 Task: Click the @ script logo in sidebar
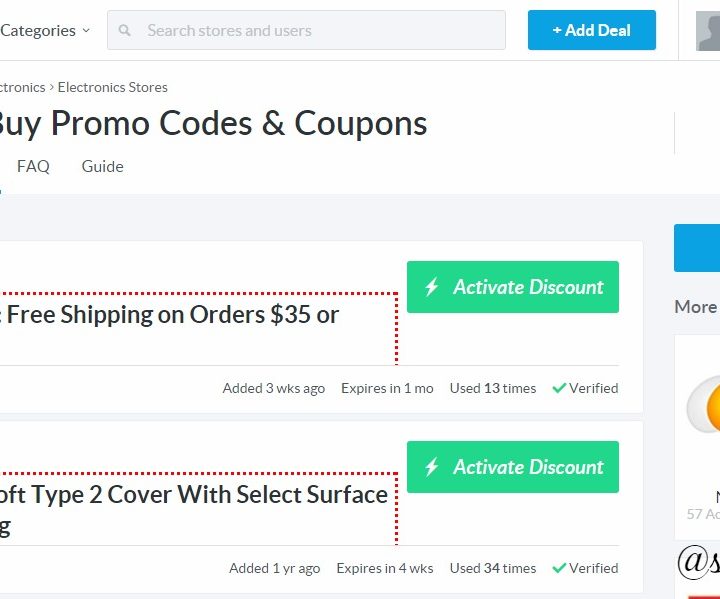pos(699,562)
